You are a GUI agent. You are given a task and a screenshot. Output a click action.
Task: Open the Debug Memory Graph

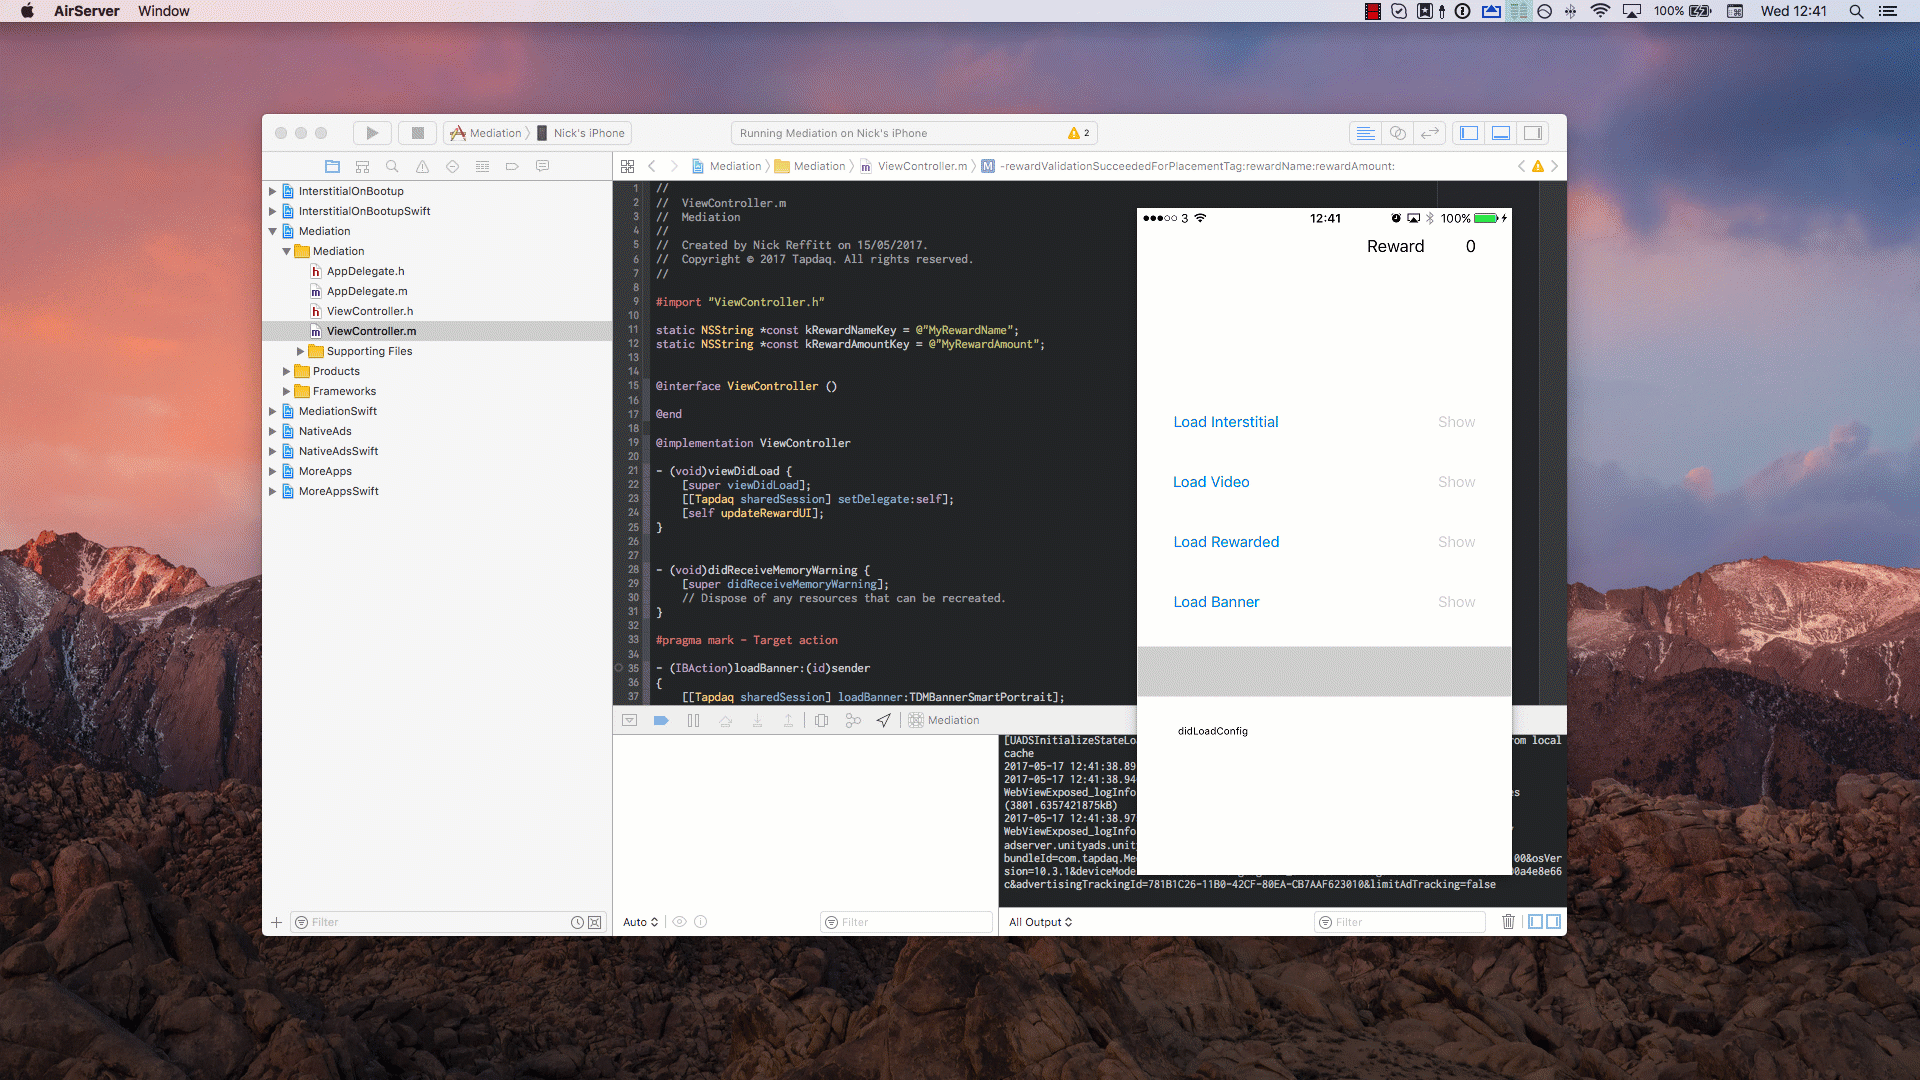(853, 720)
